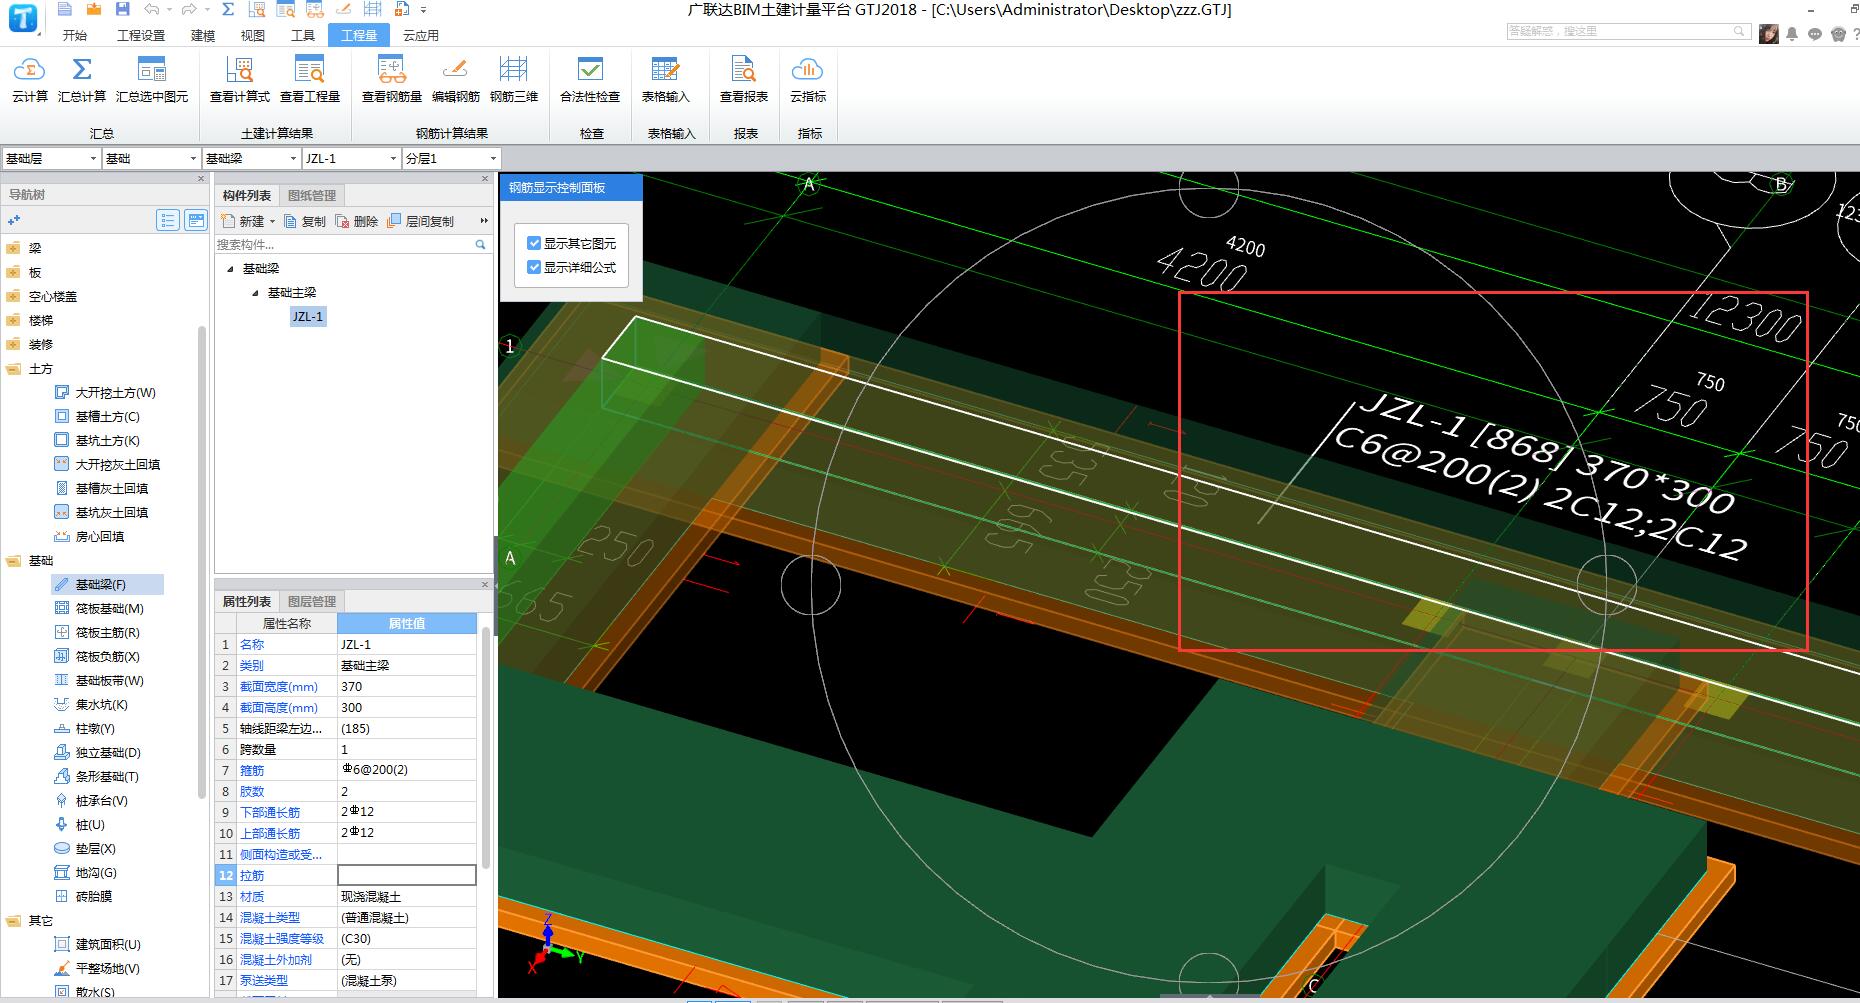
Task: Select JZL-1 in component list
Action: (x=308, y=316)
